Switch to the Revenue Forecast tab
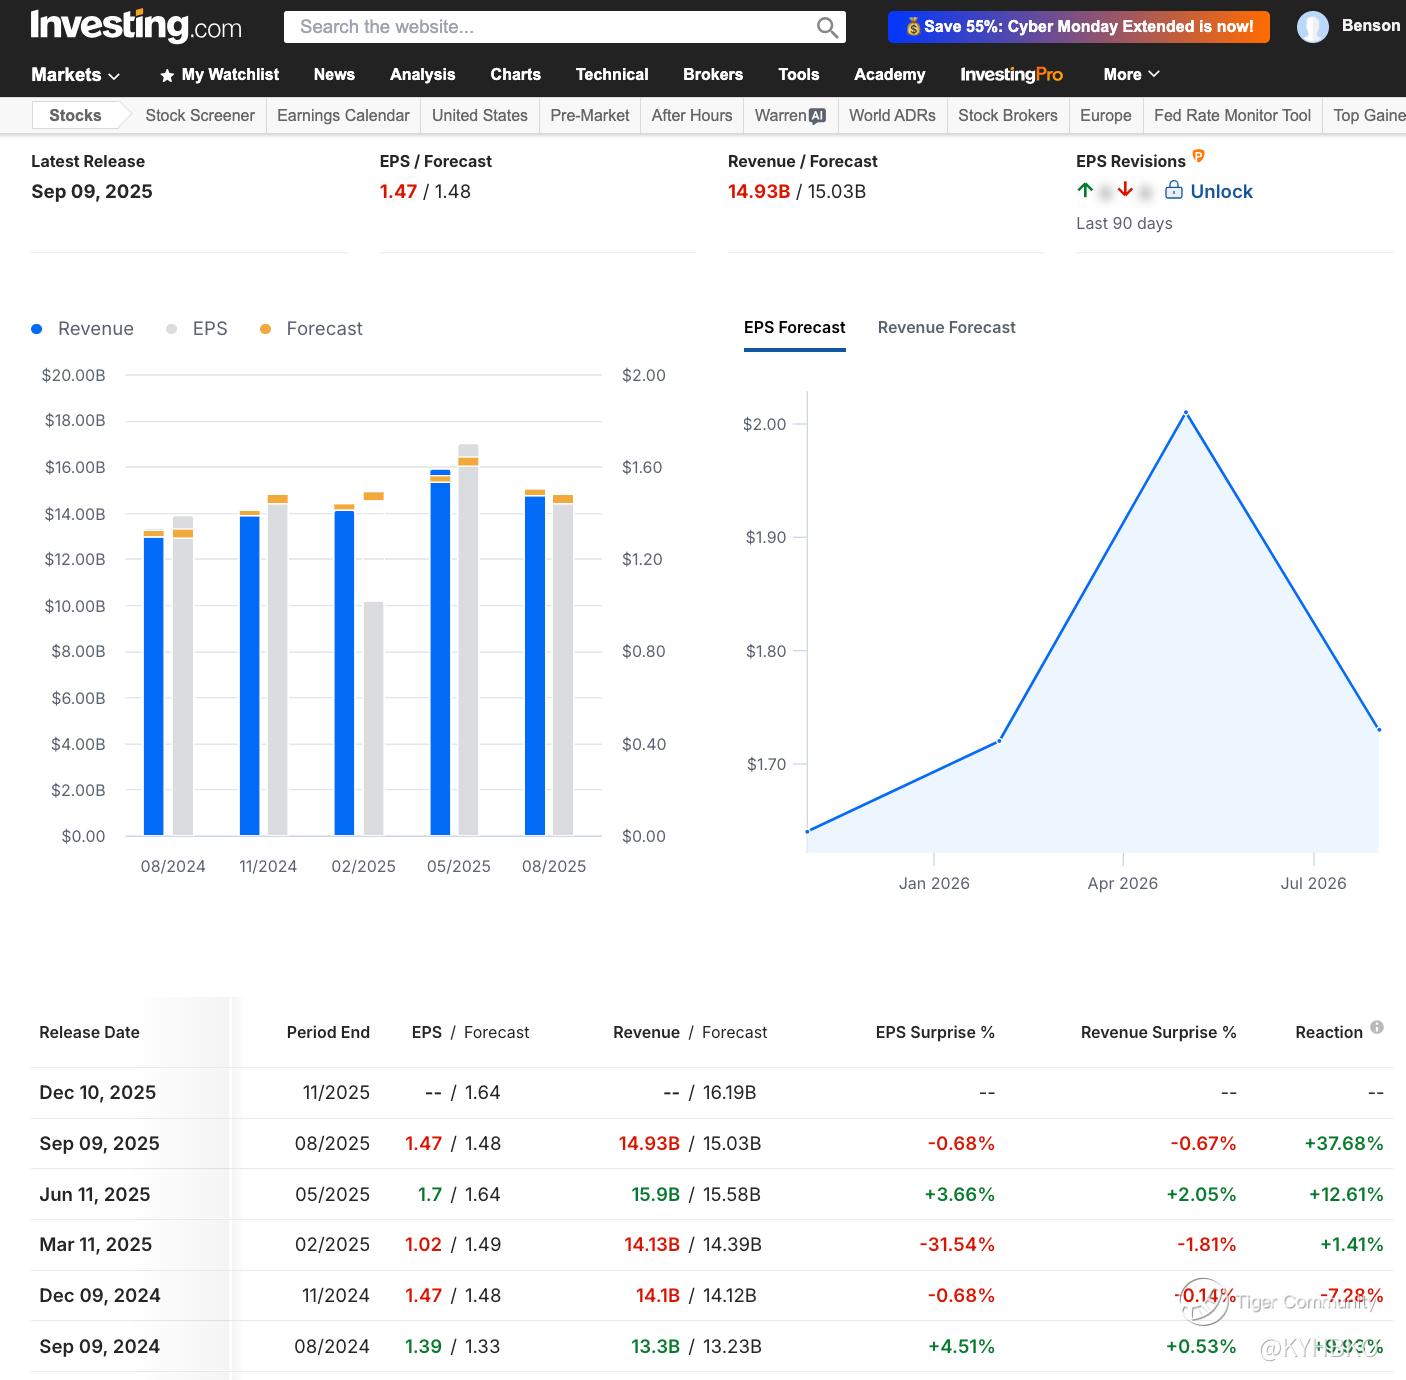This screenshot has height=1380, width=1406. coord(946,328)
